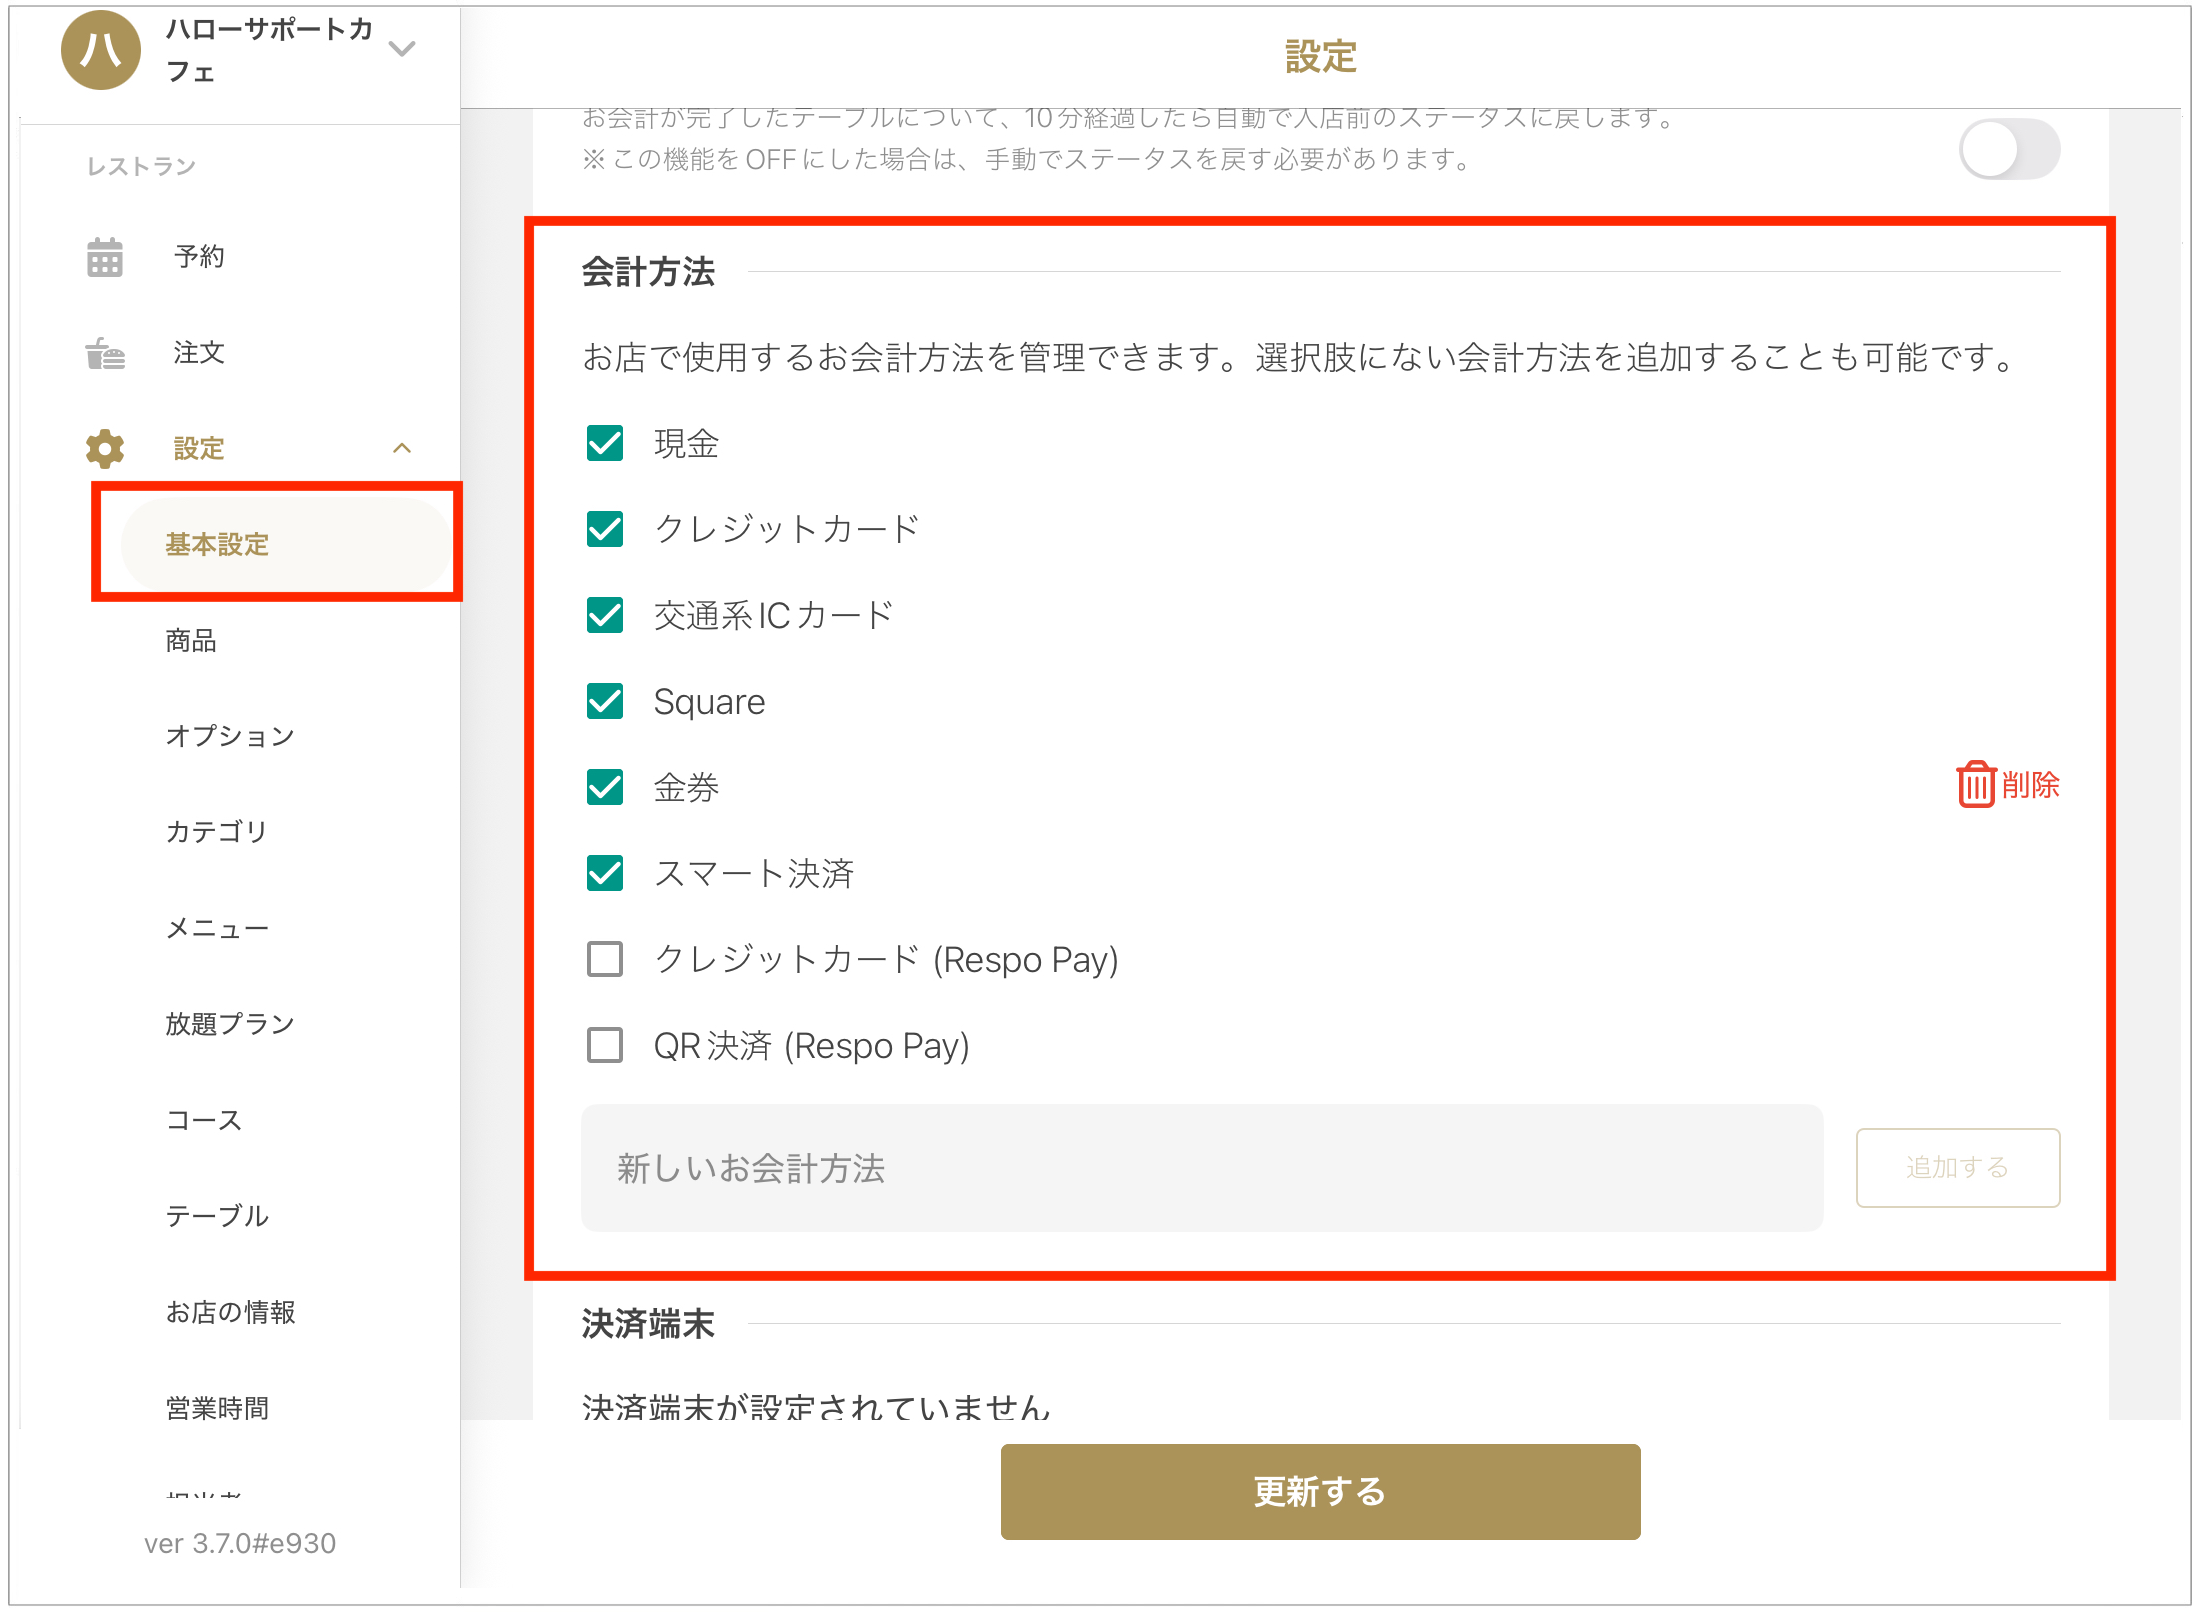
Task: Open the 商品 settings page
Action: click(191, 640)
